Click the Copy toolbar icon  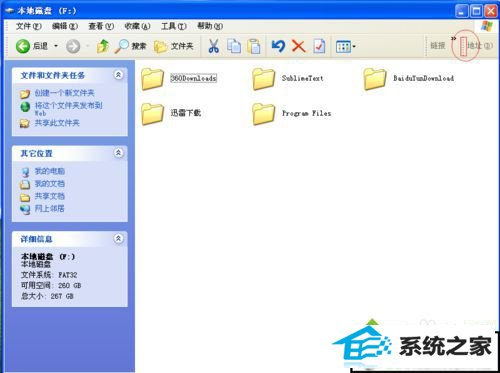point(234,46)
